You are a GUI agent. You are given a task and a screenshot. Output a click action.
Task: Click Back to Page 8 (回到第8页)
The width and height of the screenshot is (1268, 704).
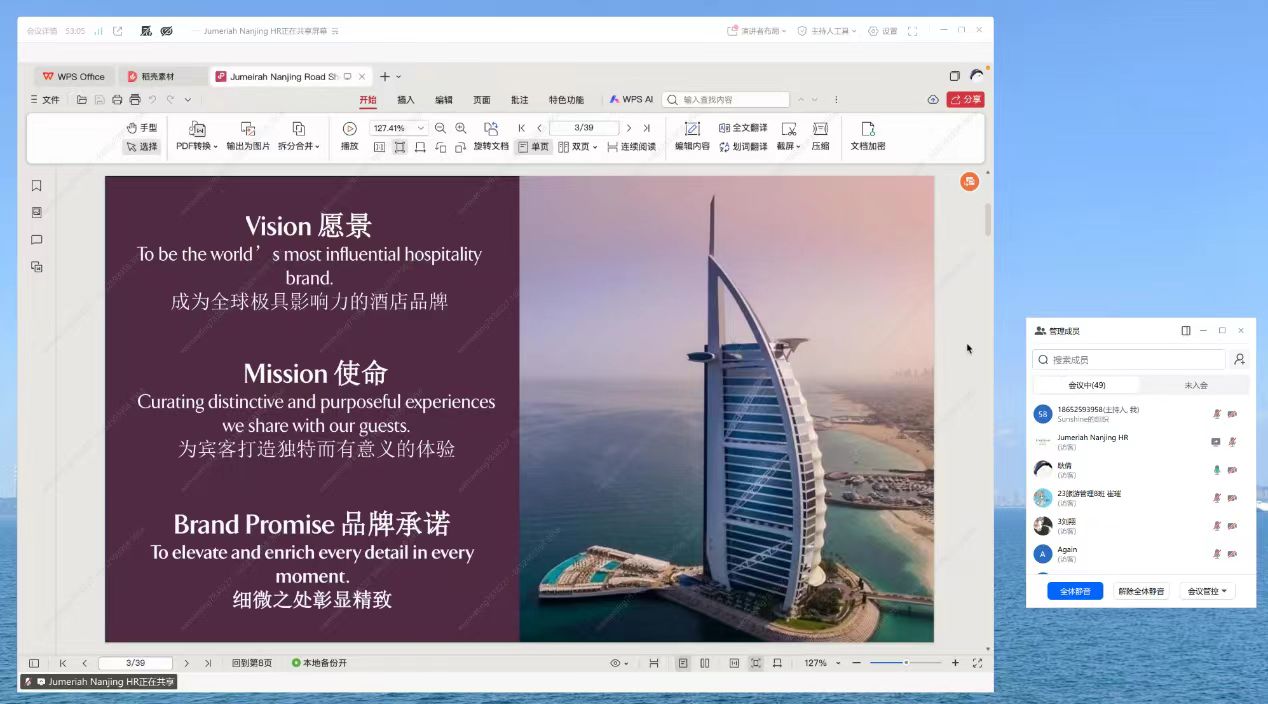252,663
